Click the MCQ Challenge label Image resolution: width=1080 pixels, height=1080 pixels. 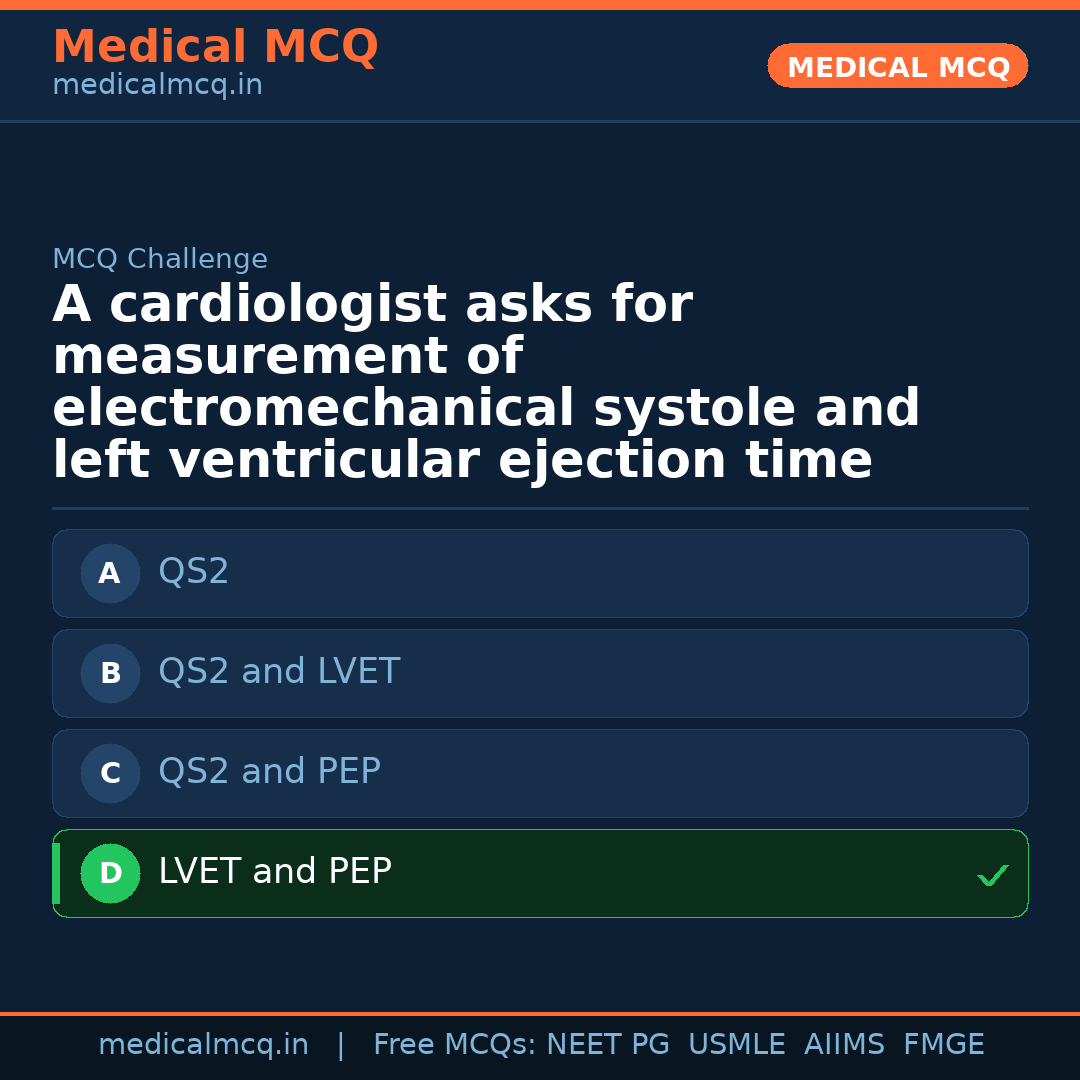click(x=160, y=259)
